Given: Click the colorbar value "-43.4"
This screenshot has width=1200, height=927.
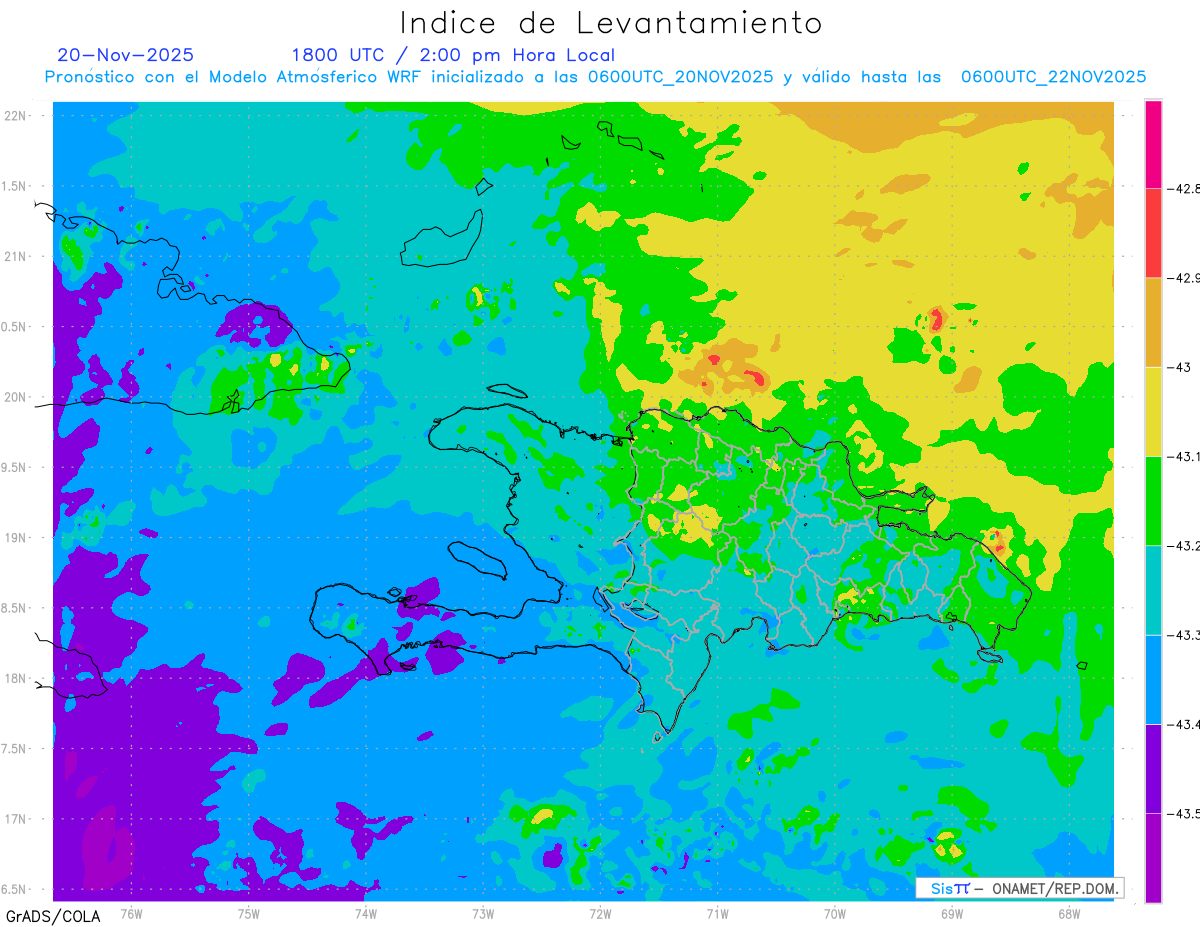Looking at the screenshot, I should 1186,724.
